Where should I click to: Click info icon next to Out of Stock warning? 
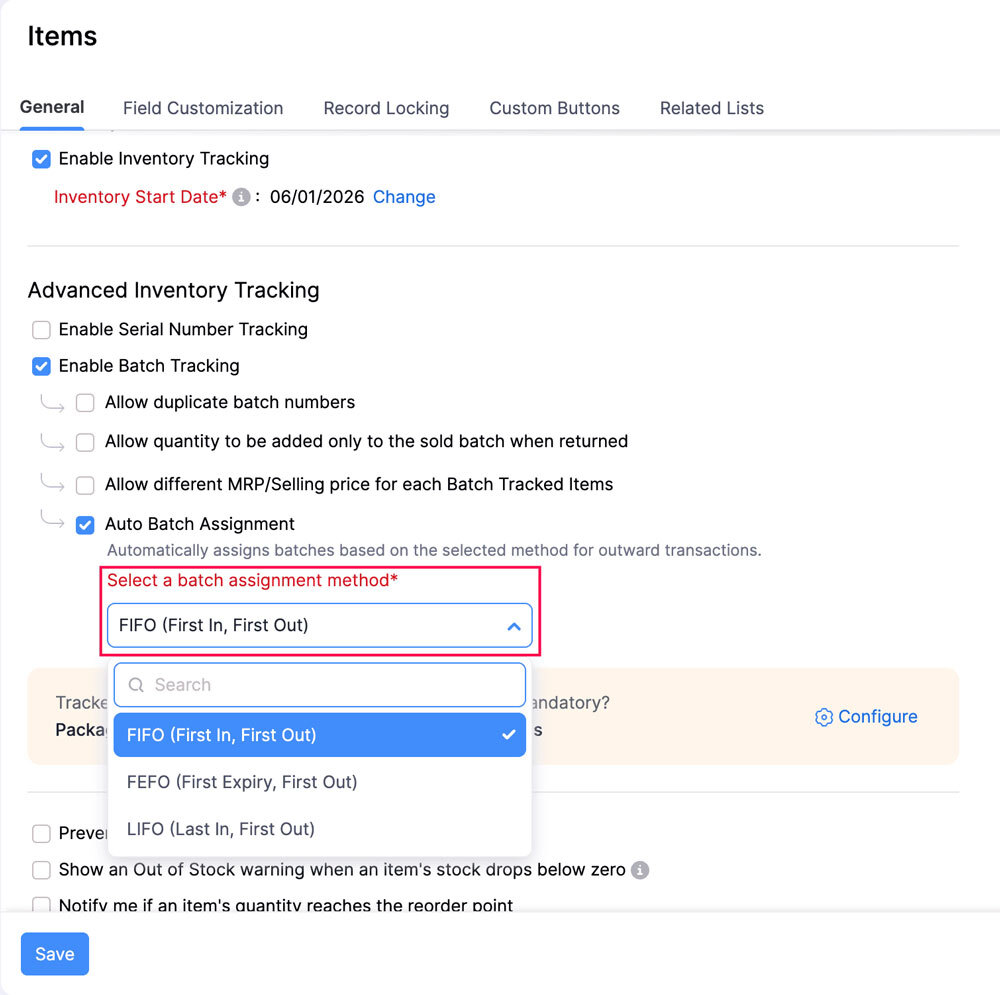[640, 870]
